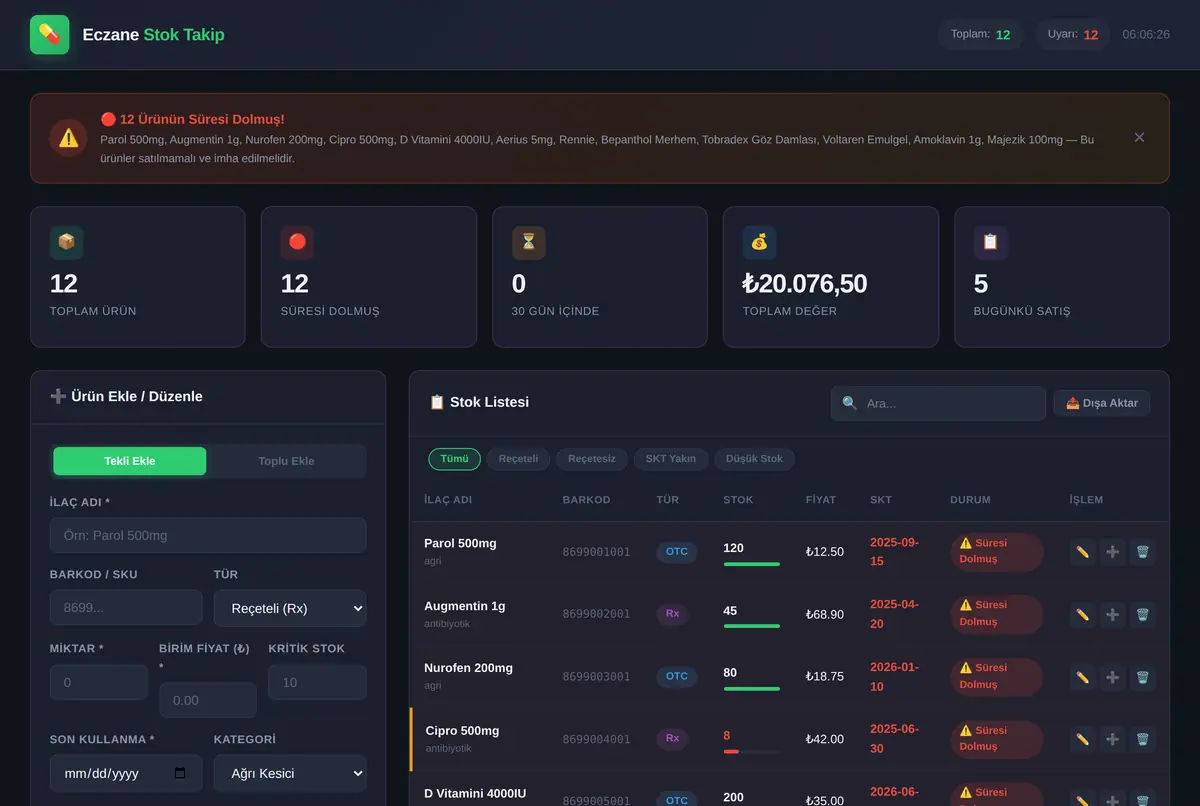This screenshot has height=806, width=1200.
Task: Switch to Tekli Ekle mode
Action: pyautogui.click(x=130, y=461)
